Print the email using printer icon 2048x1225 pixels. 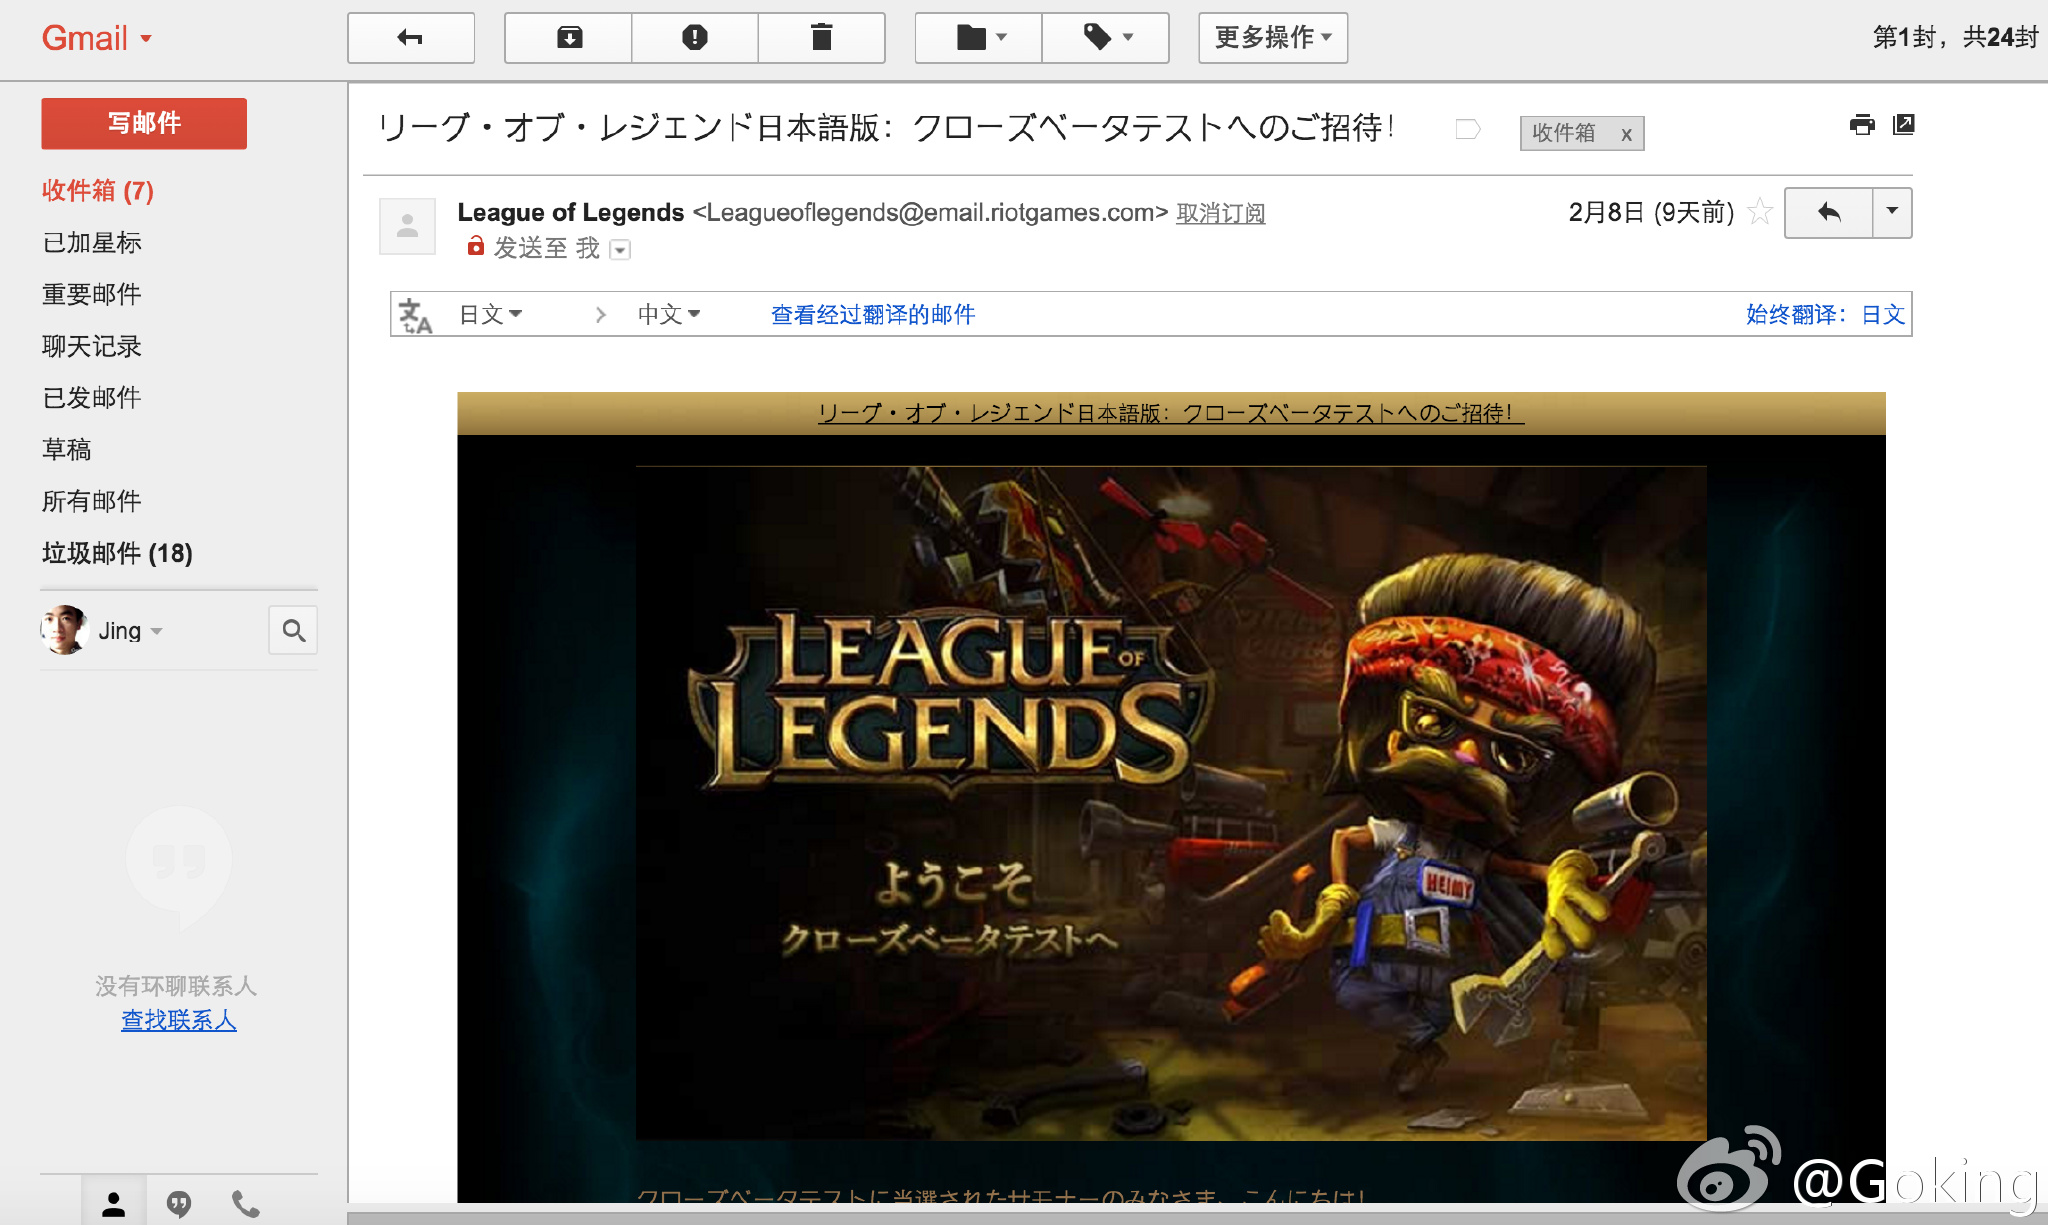[x=1862, y=125]
